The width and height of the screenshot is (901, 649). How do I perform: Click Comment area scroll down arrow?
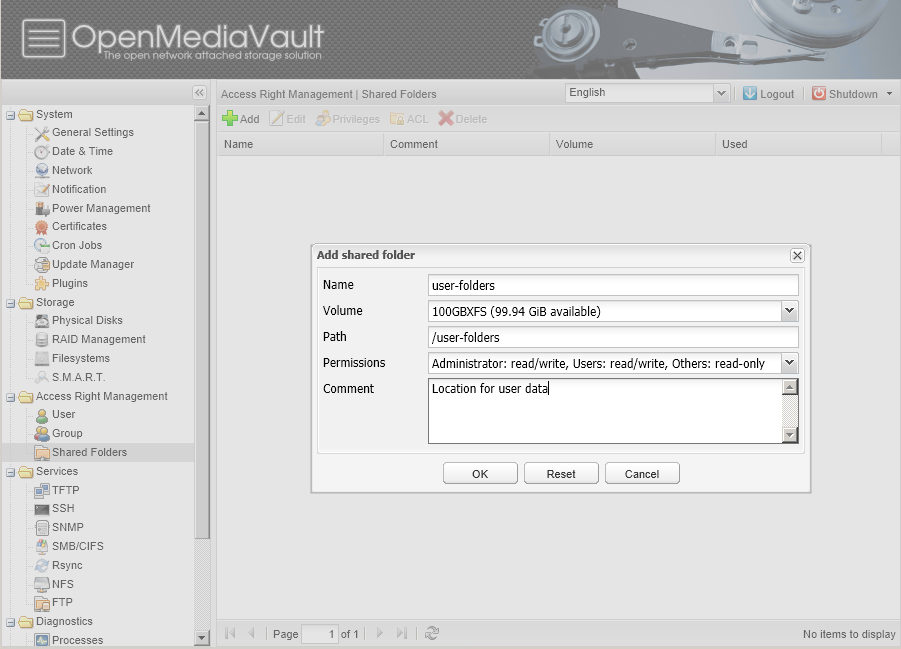(x=790, y=435)
